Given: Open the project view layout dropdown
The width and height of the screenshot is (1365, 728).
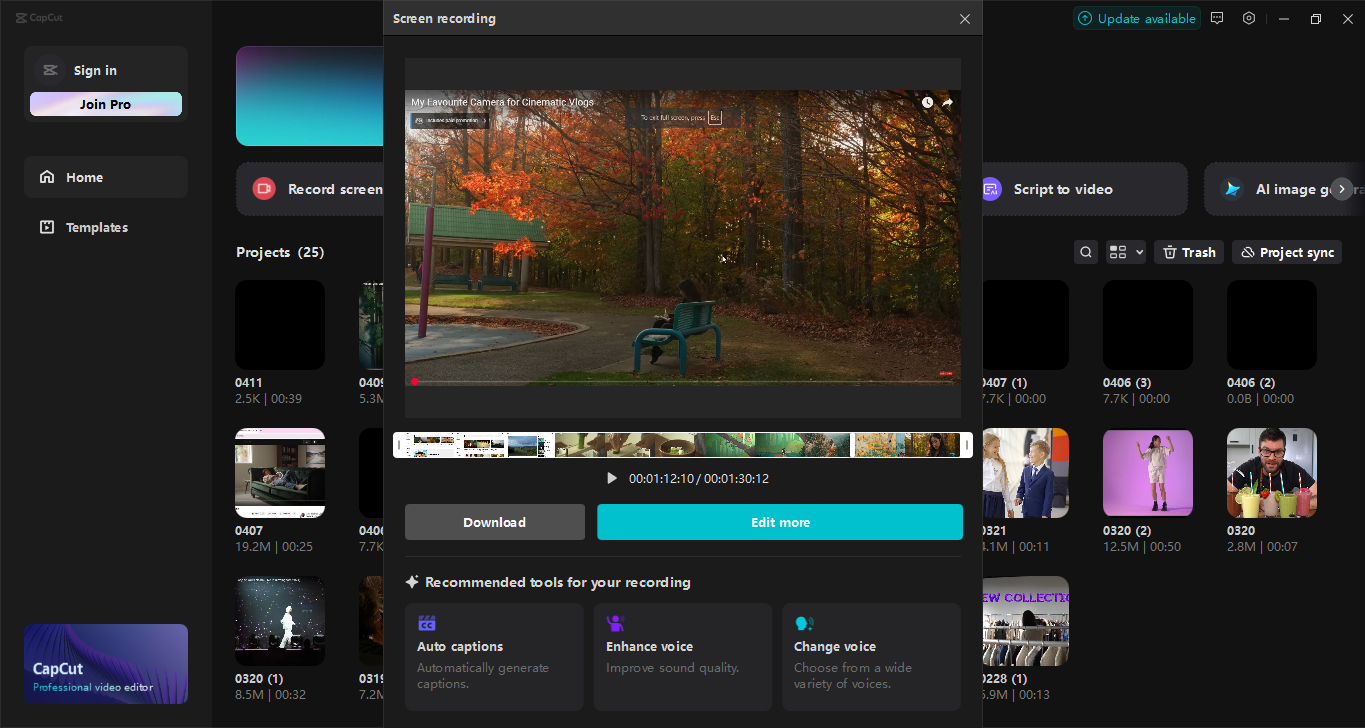Looking at the screenshot, I should (x=1126, y=252).
